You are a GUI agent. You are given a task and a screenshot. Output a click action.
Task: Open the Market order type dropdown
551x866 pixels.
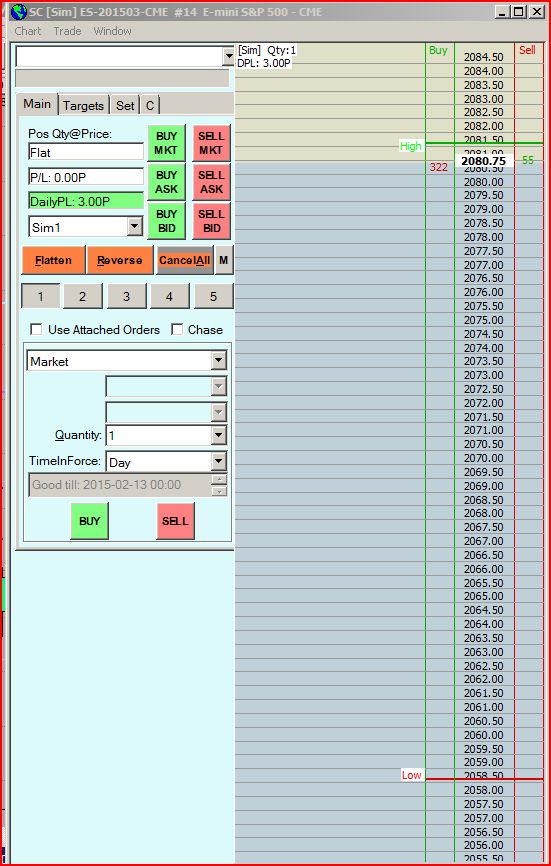point(219,361)
